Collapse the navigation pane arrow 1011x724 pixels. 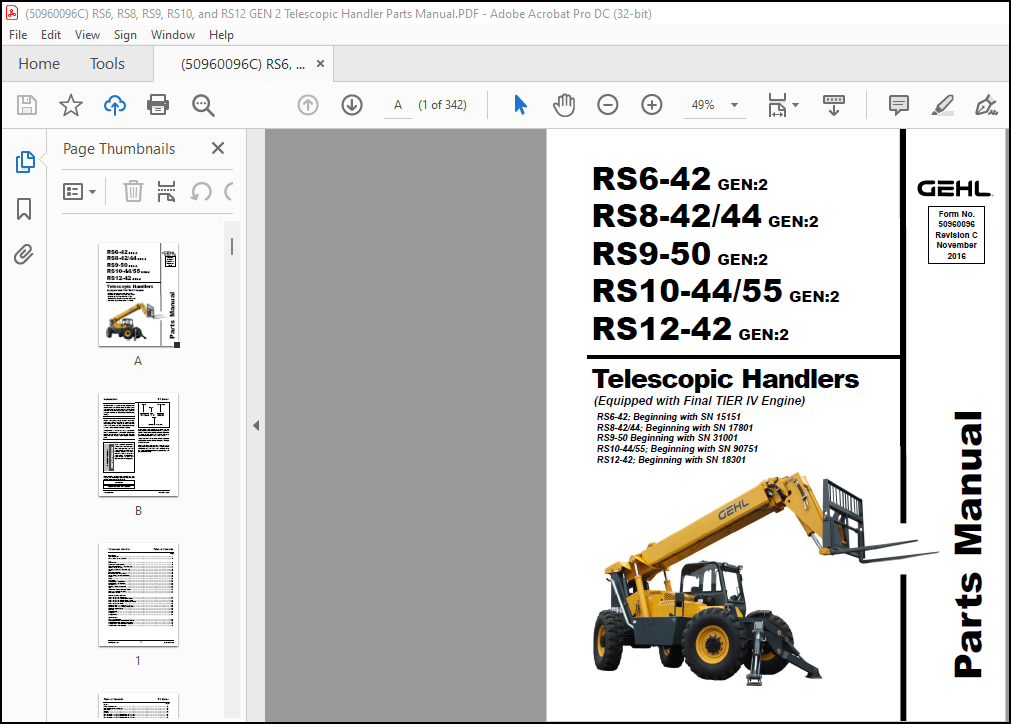[256, 426]
